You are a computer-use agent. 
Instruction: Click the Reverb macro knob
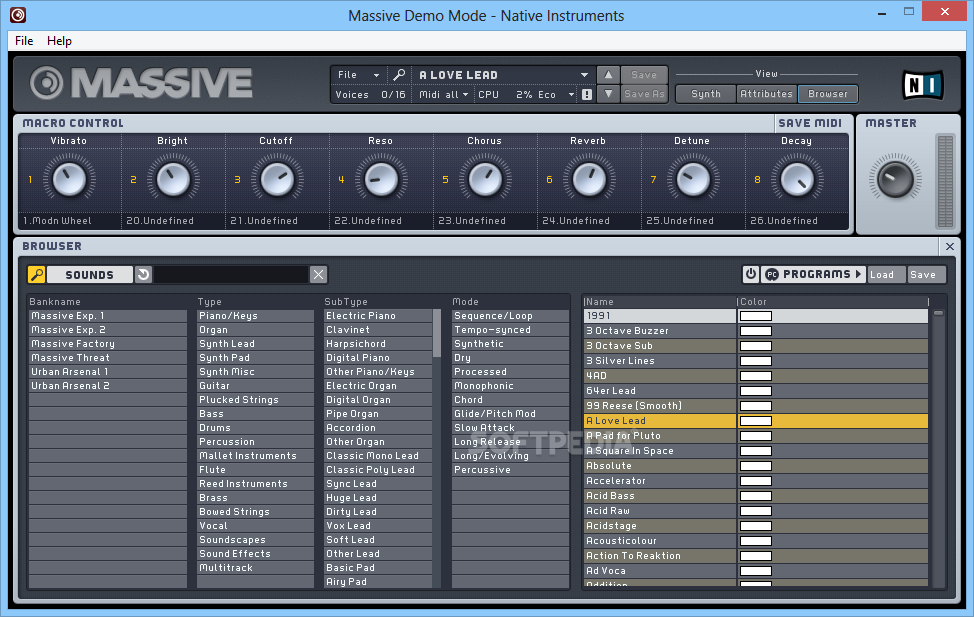click(589, 180)
